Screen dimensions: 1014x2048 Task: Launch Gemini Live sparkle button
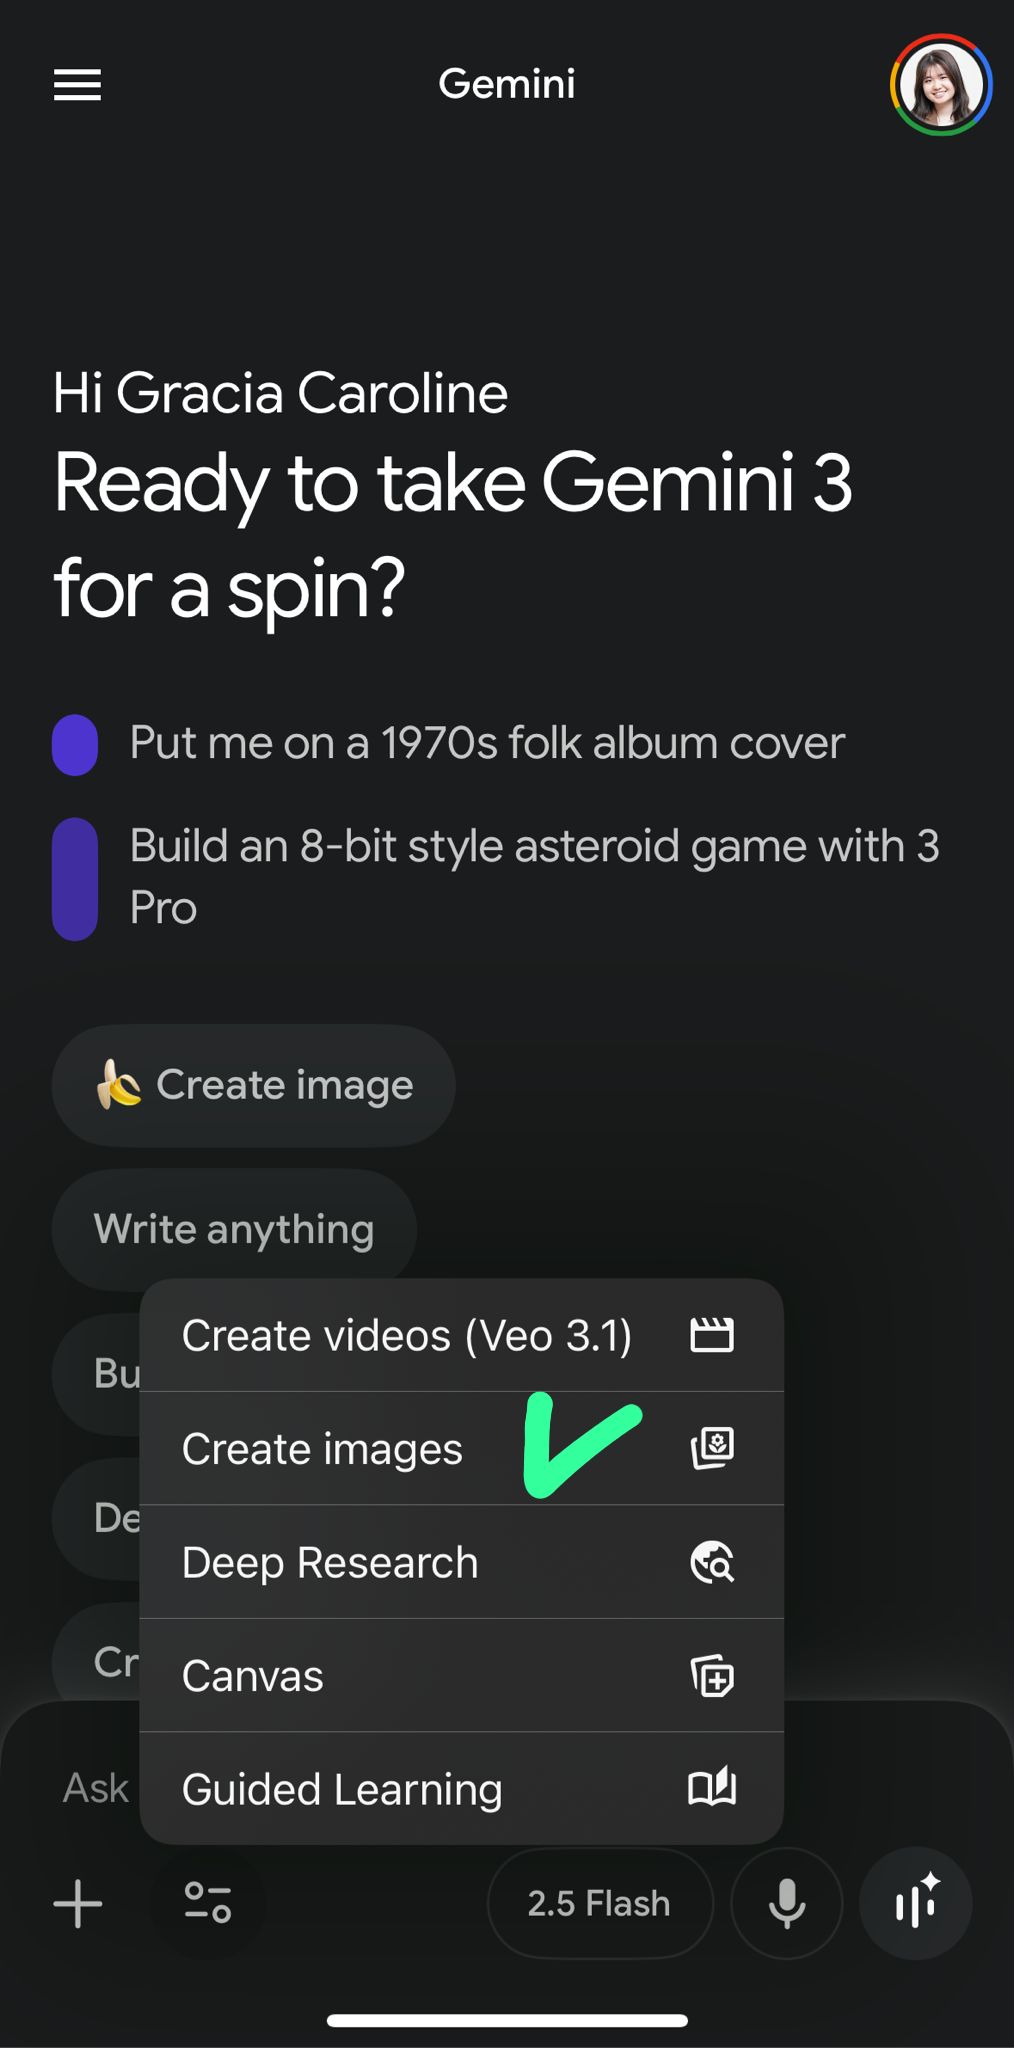[x=916, y=1902]
